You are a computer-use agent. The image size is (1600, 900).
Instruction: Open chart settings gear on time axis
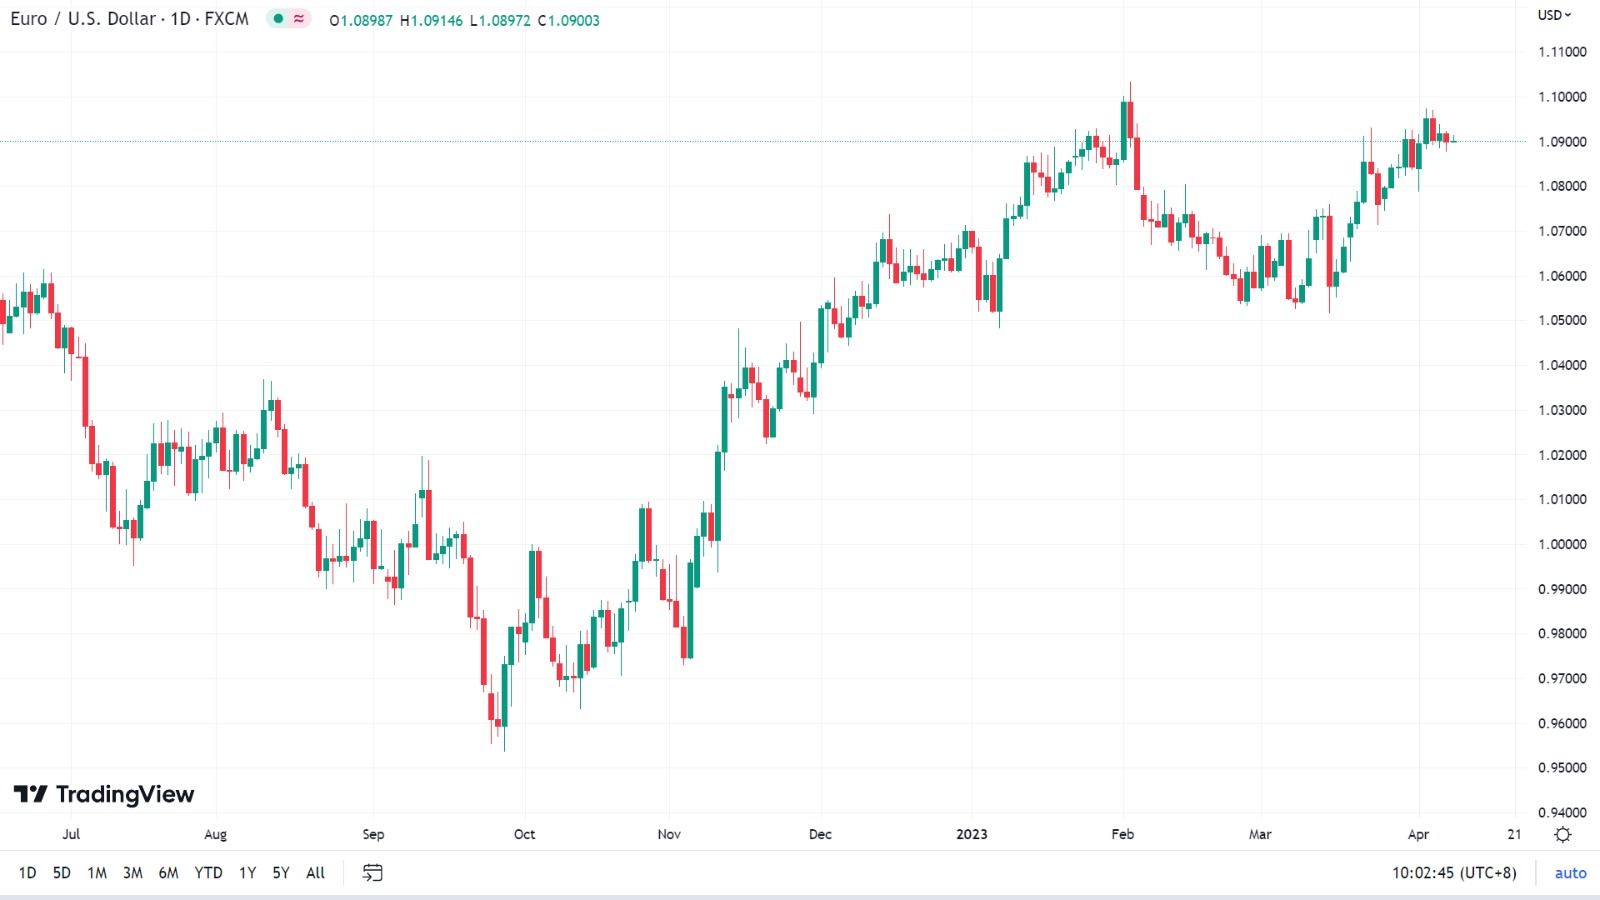tap(1563, 834)
